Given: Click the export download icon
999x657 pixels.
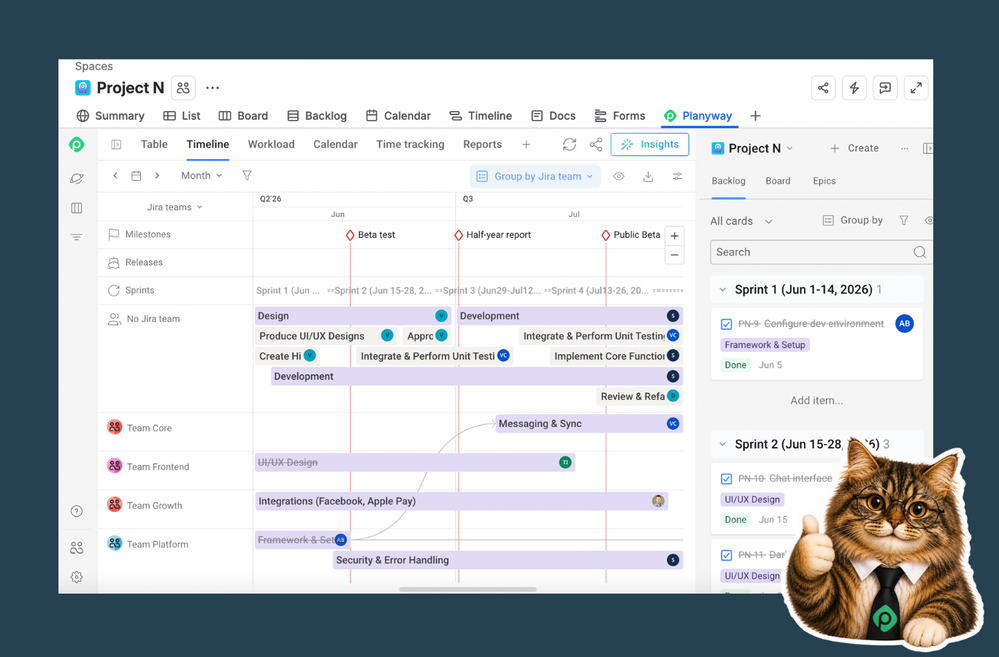Looking at the screenshot, I should 648,177.
